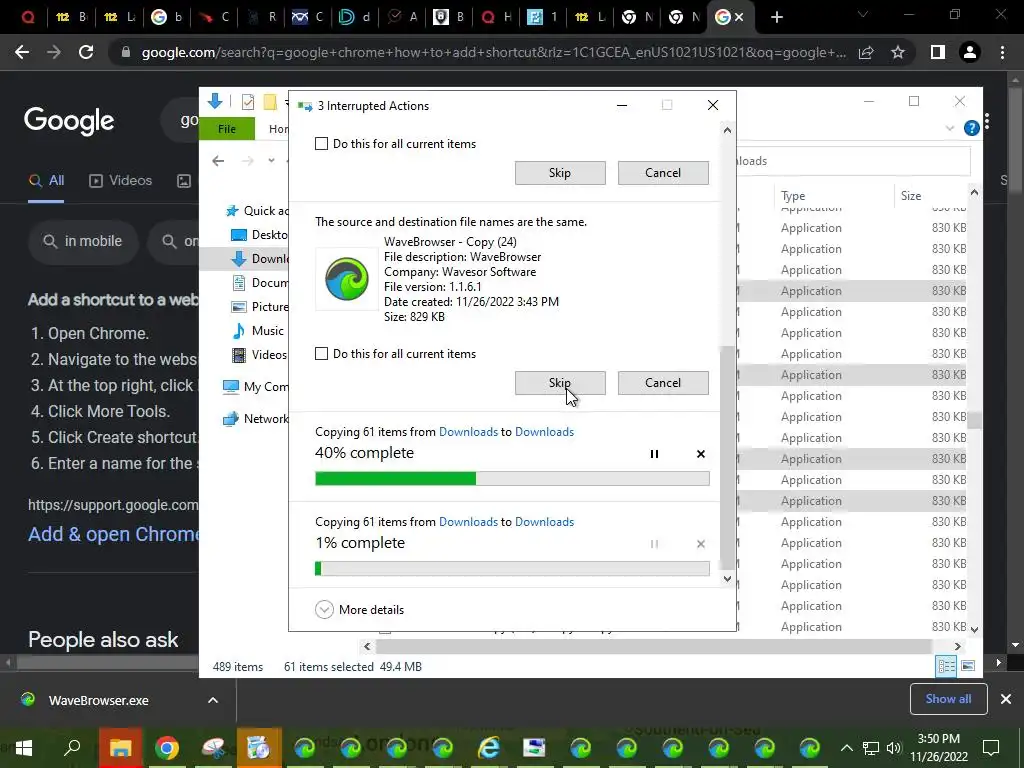This screenshot has width=1024, height=768.
Task: Open Chrome tab search dropdown
Action: pos(863,14)
